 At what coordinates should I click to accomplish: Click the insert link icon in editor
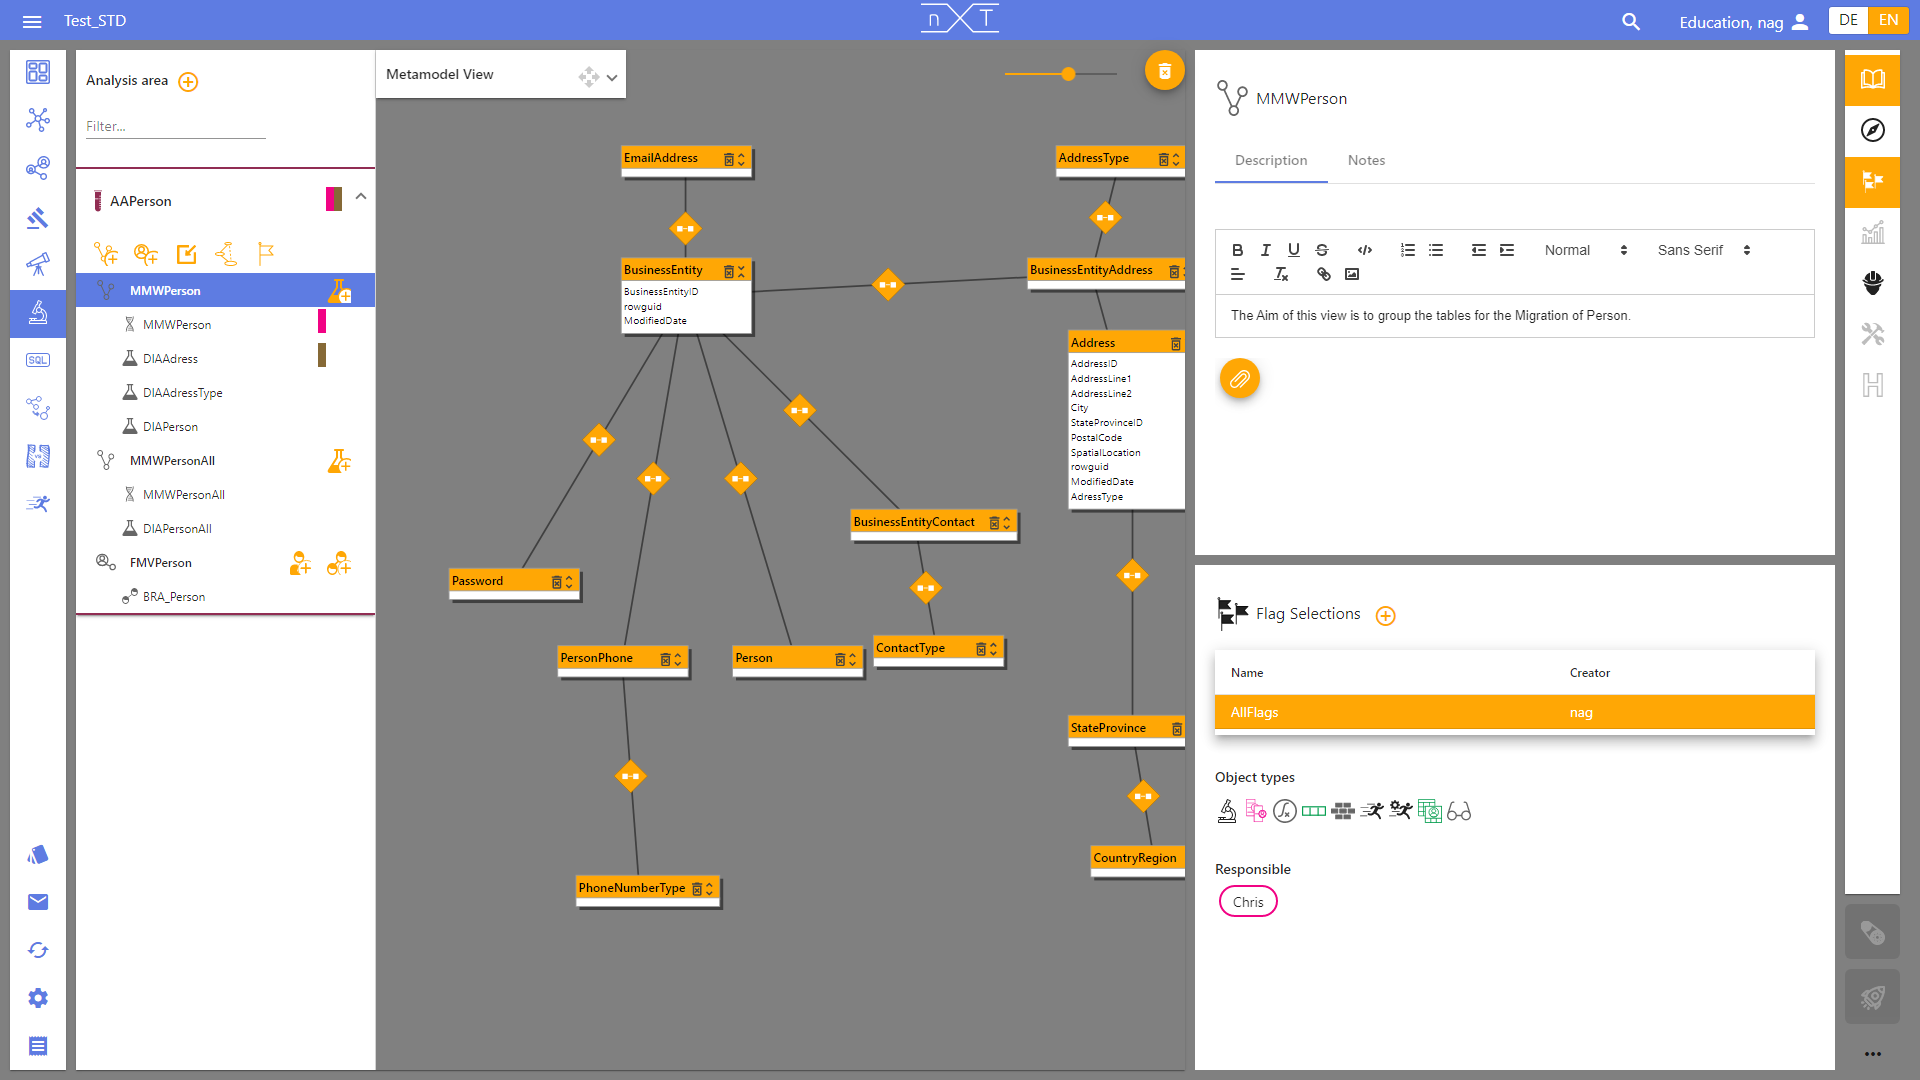click(1323, 274)
